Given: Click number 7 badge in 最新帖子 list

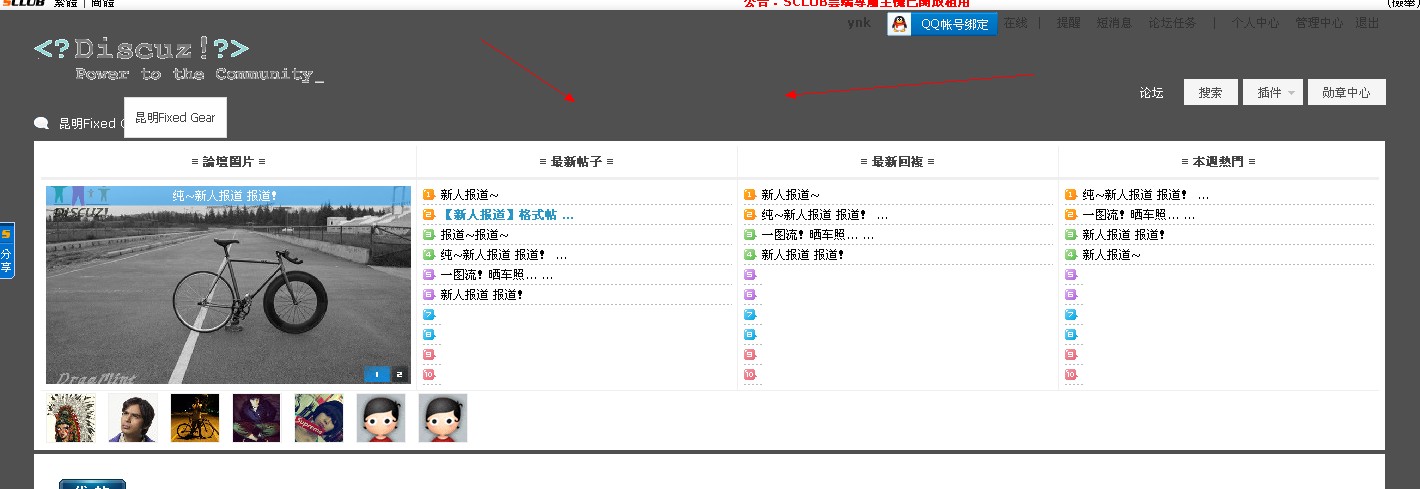Looking at the screenshot, I should pyautogui.click(x=428, y=315).
